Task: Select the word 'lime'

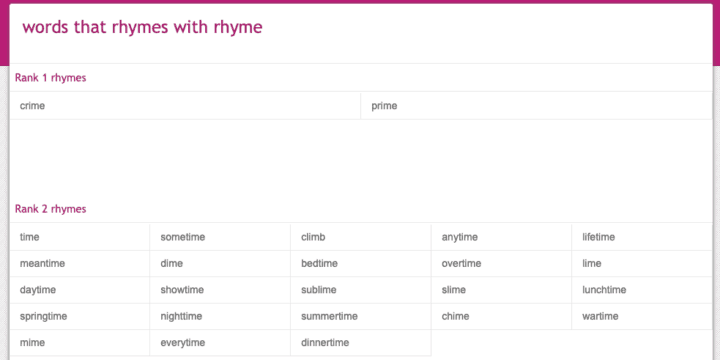Action: tap(591, 264)
